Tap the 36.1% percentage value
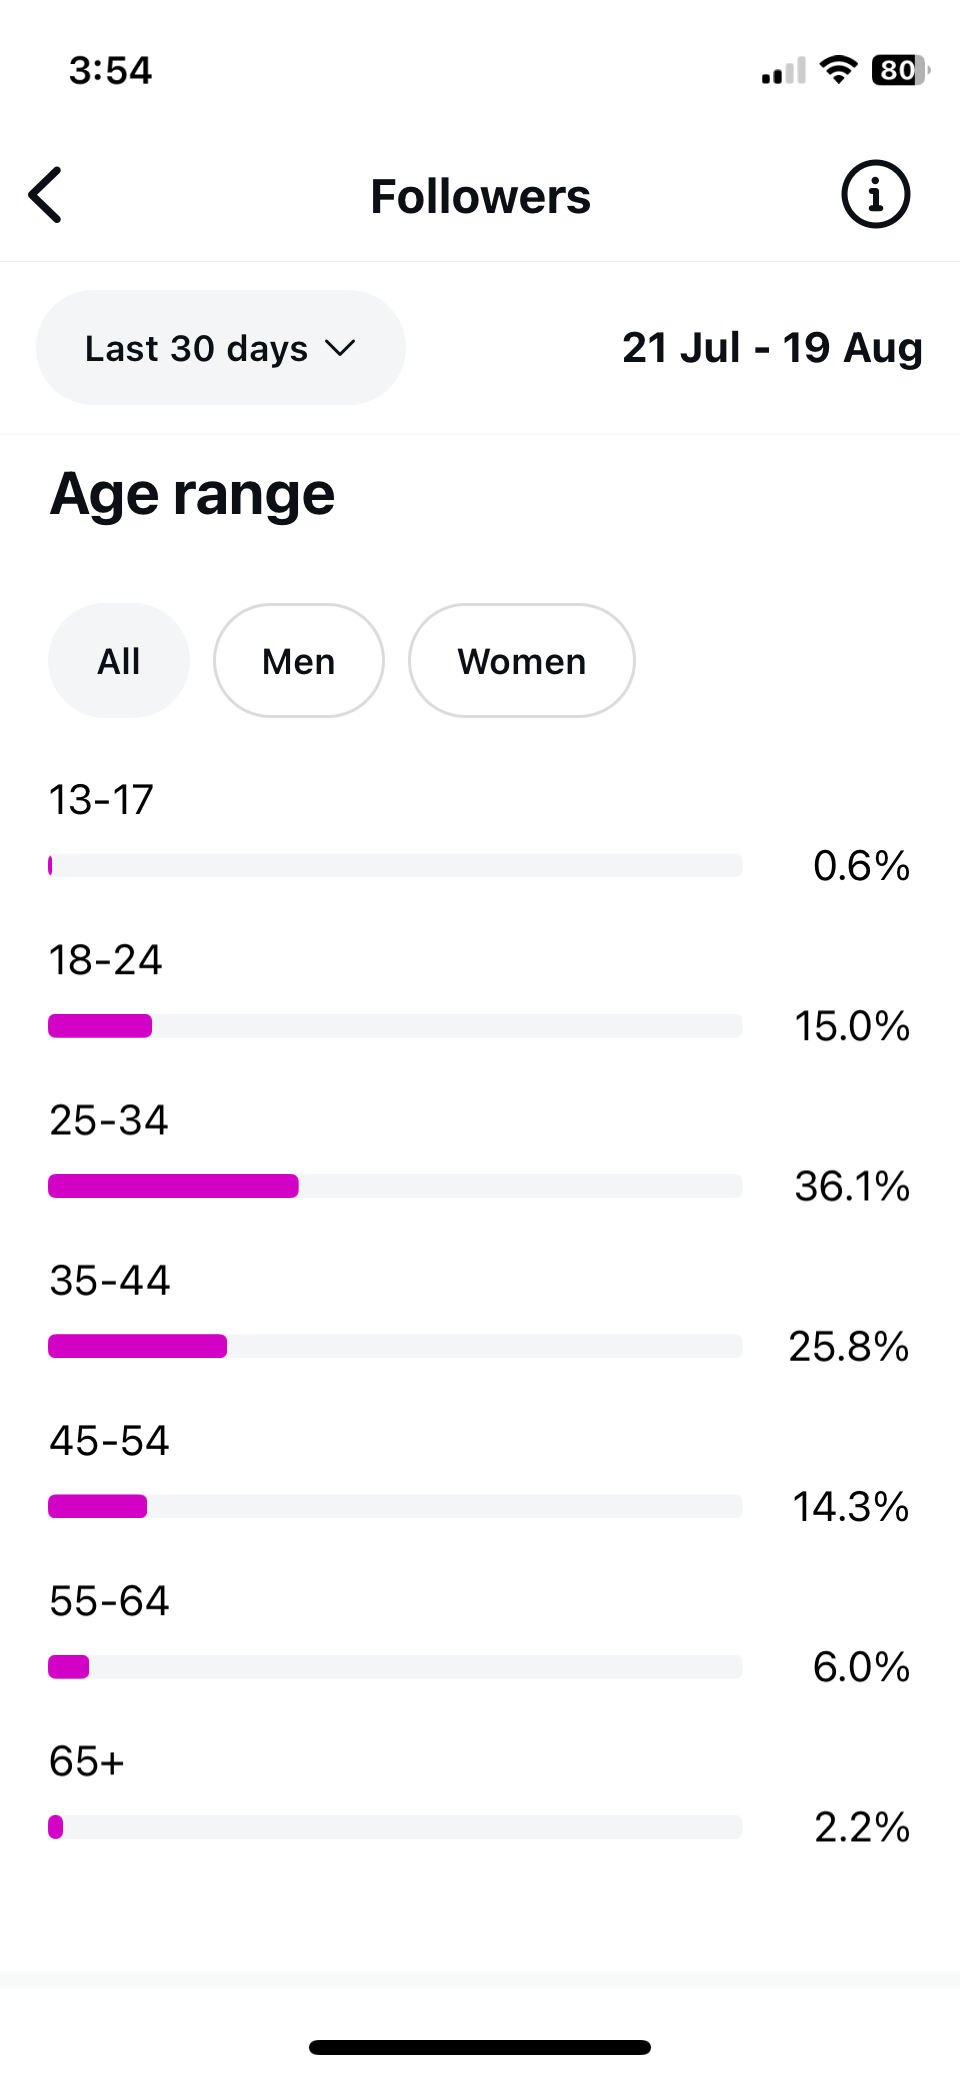 [852, 1187]
